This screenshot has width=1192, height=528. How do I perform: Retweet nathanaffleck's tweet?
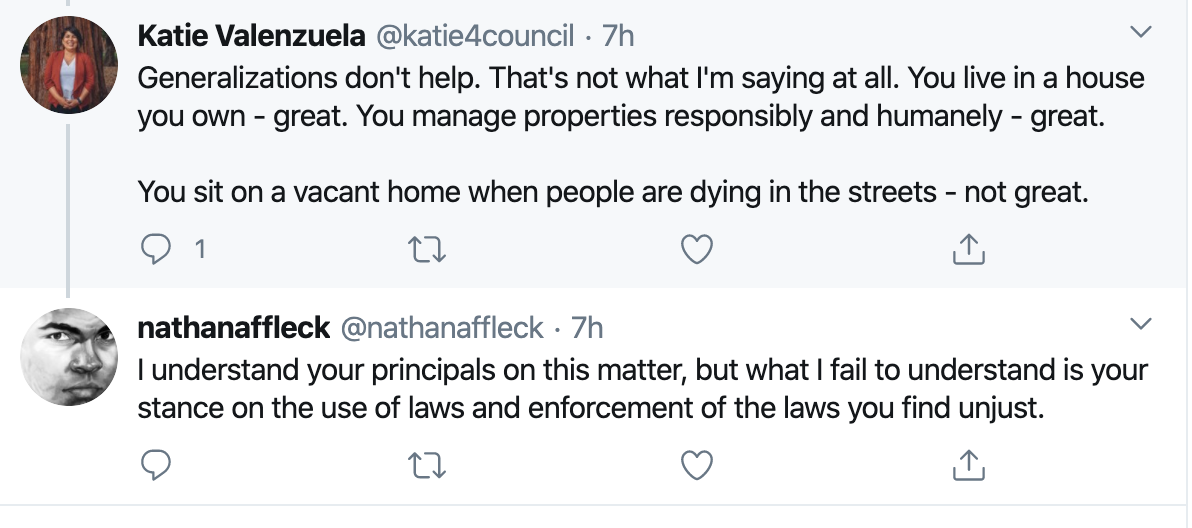pyautogui.click(x=427, y=464)
